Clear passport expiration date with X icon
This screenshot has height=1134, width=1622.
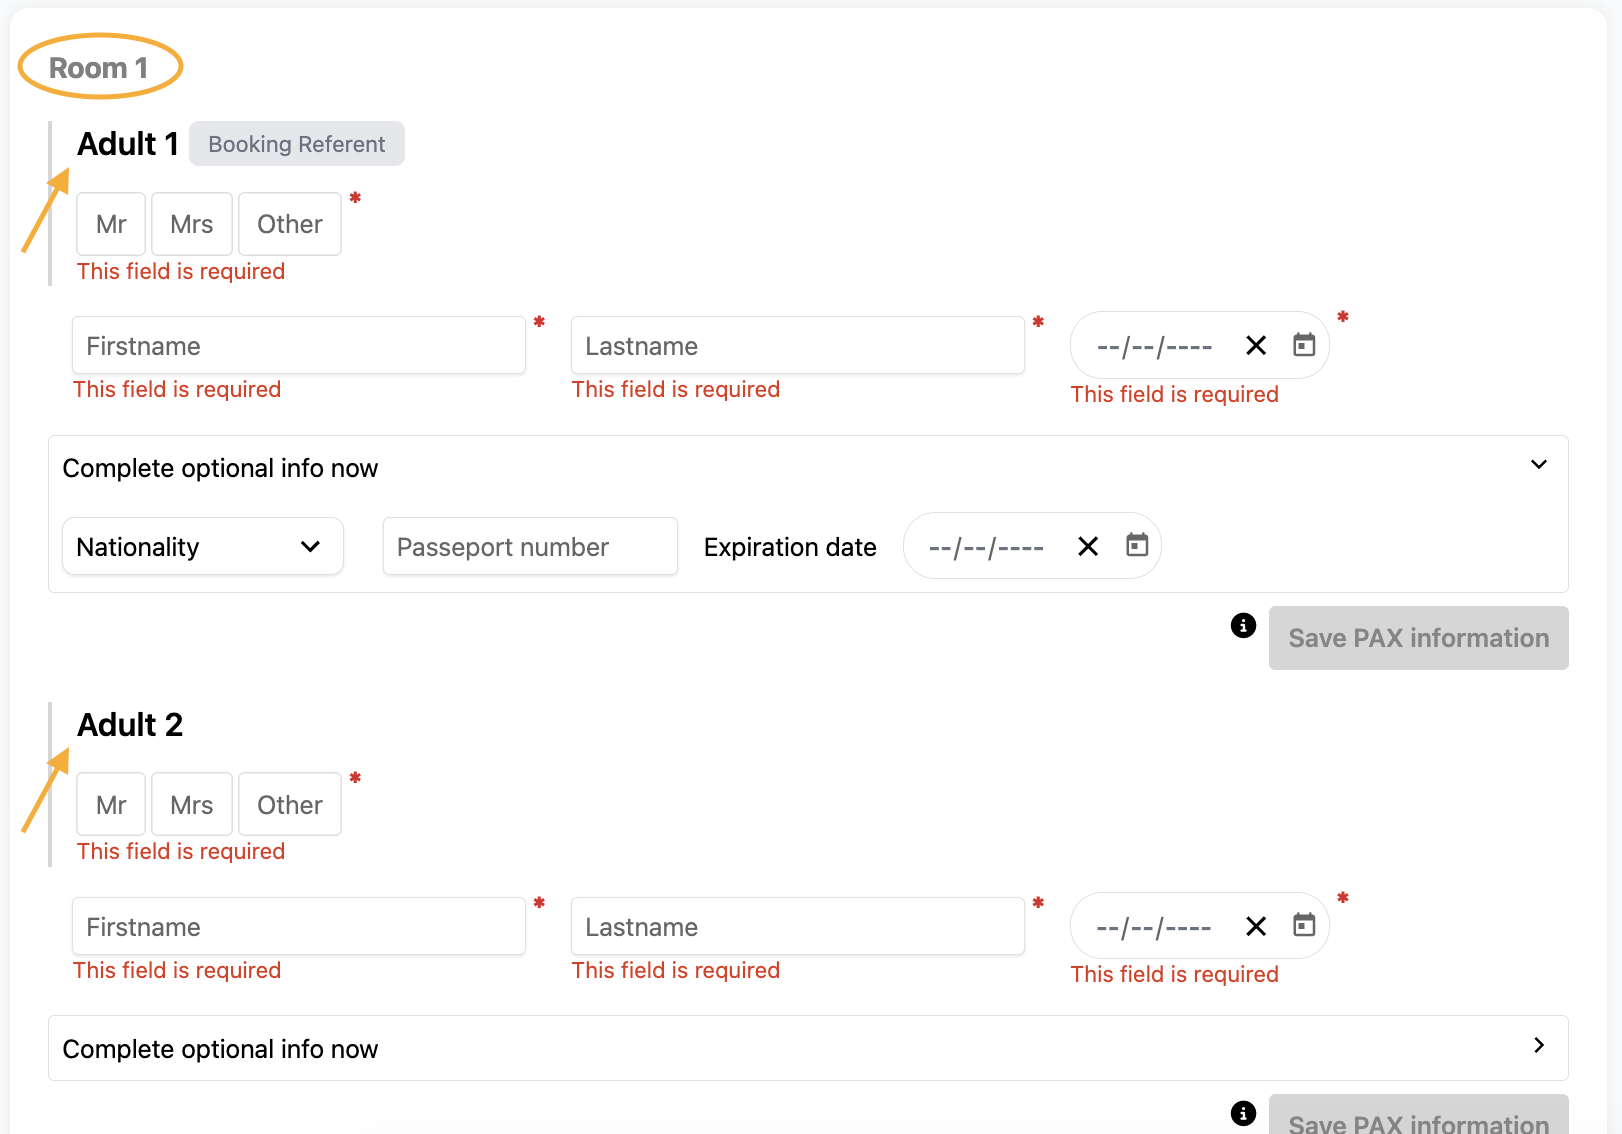(1088, 546)
